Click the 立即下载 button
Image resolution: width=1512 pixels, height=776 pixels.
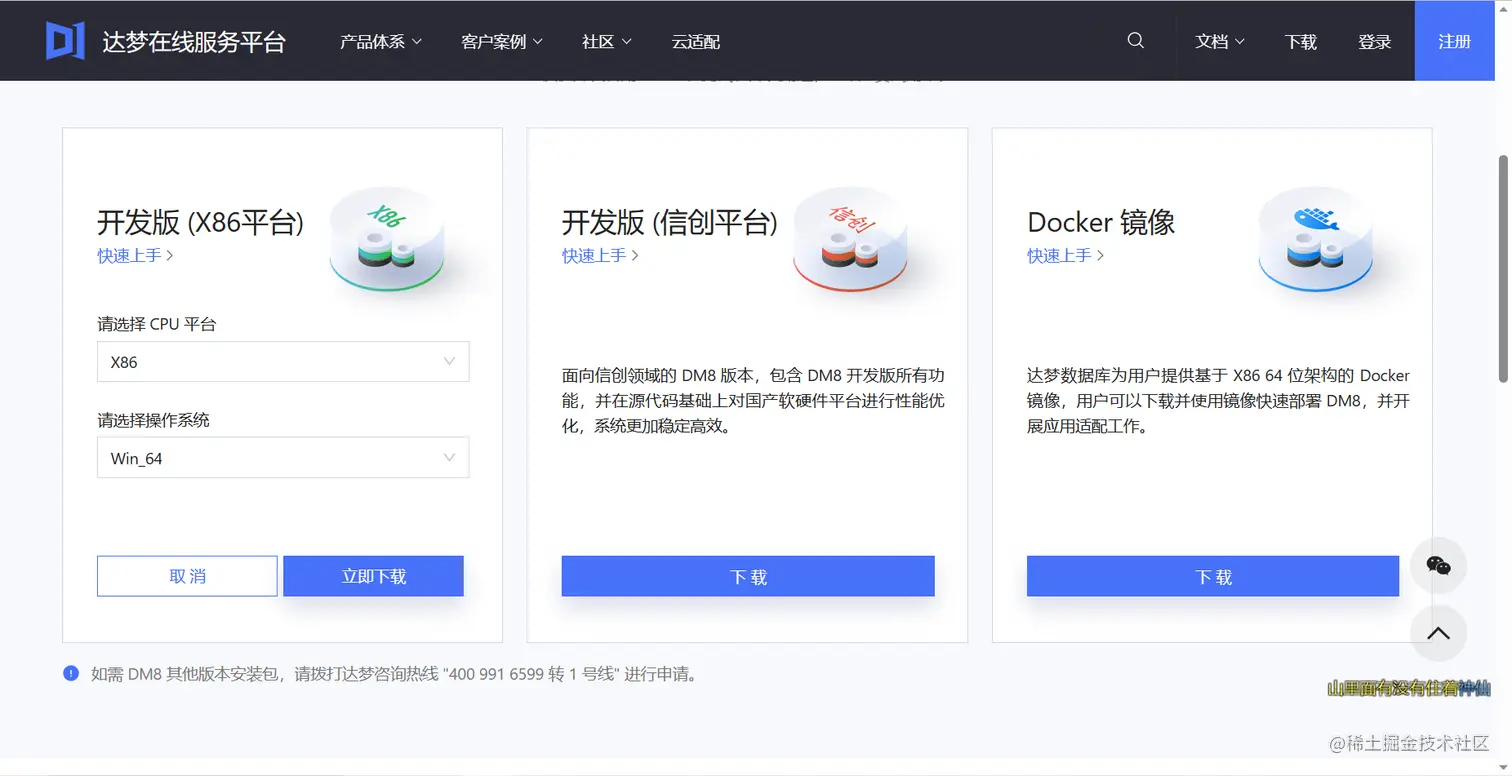pos(374,576)
